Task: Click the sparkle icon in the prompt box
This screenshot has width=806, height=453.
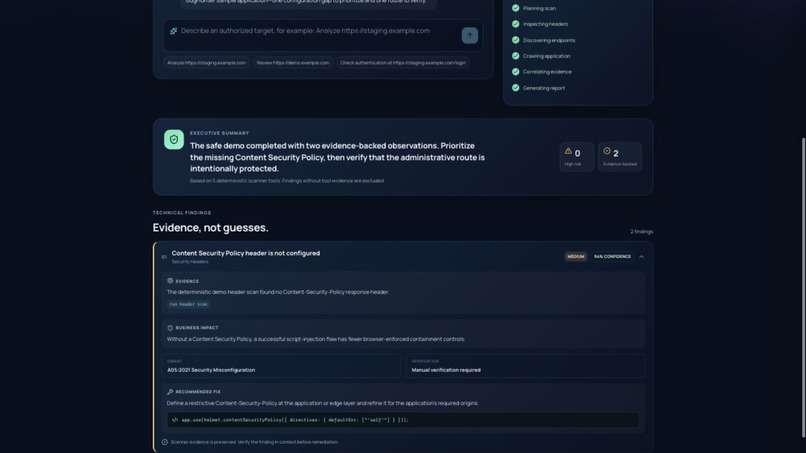Action: [174, 31]
